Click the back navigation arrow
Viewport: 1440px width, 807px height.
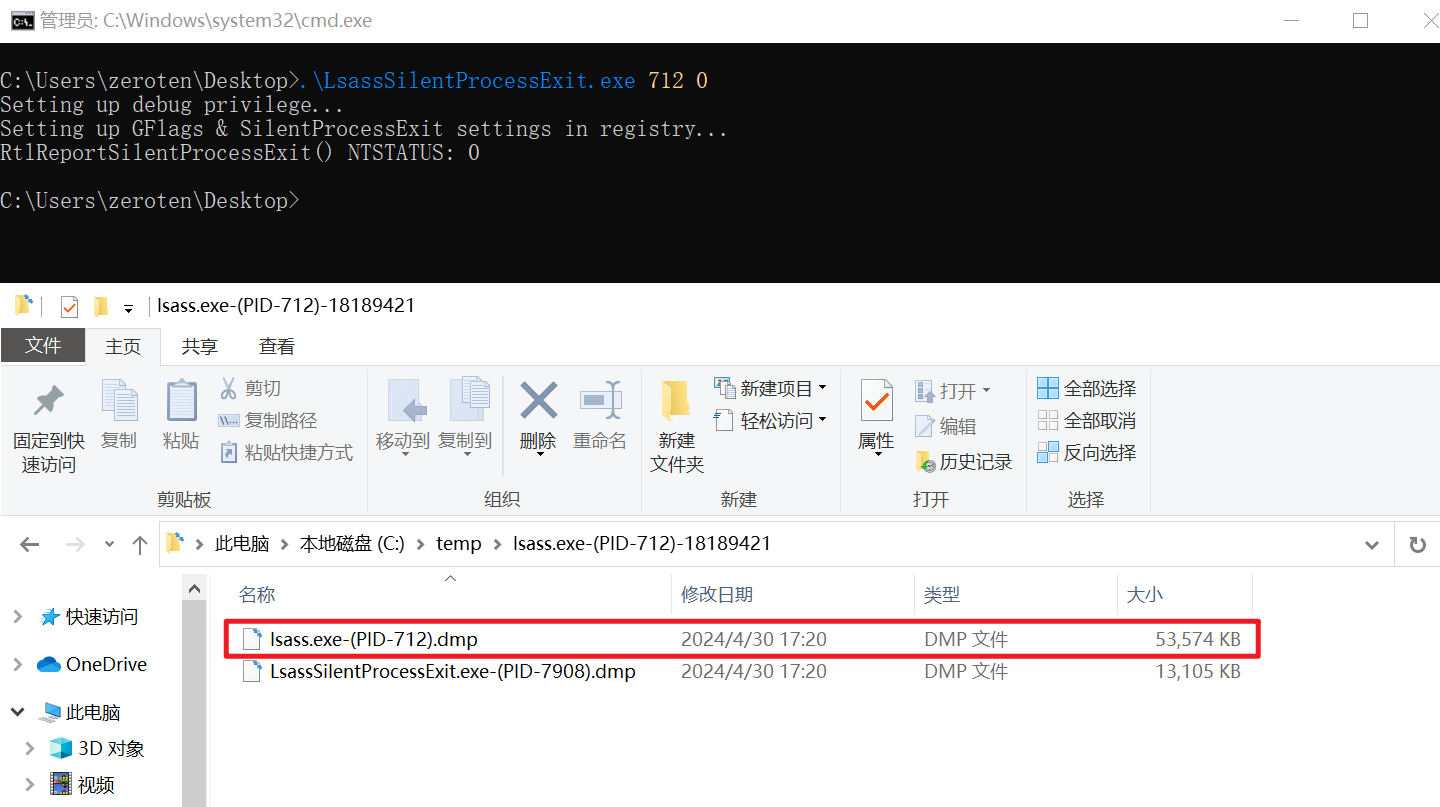pos(29,545)
